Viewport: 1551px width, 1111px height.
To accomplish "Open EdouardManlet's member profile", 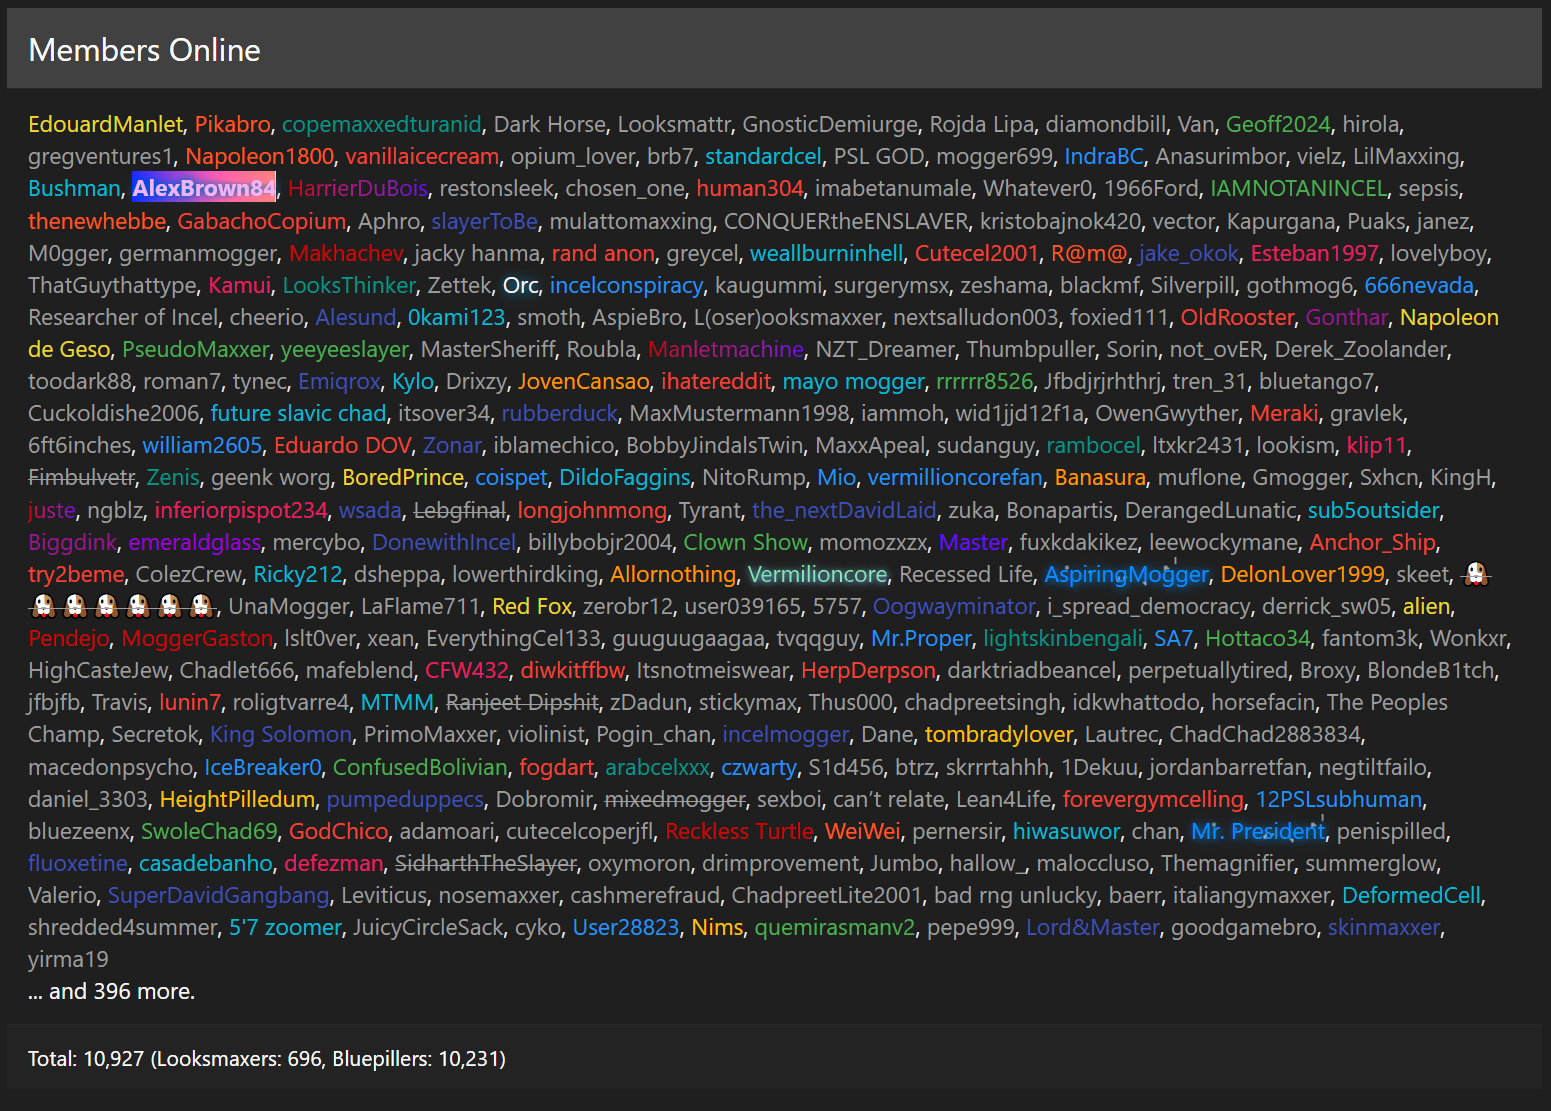I will click(105, 124).
